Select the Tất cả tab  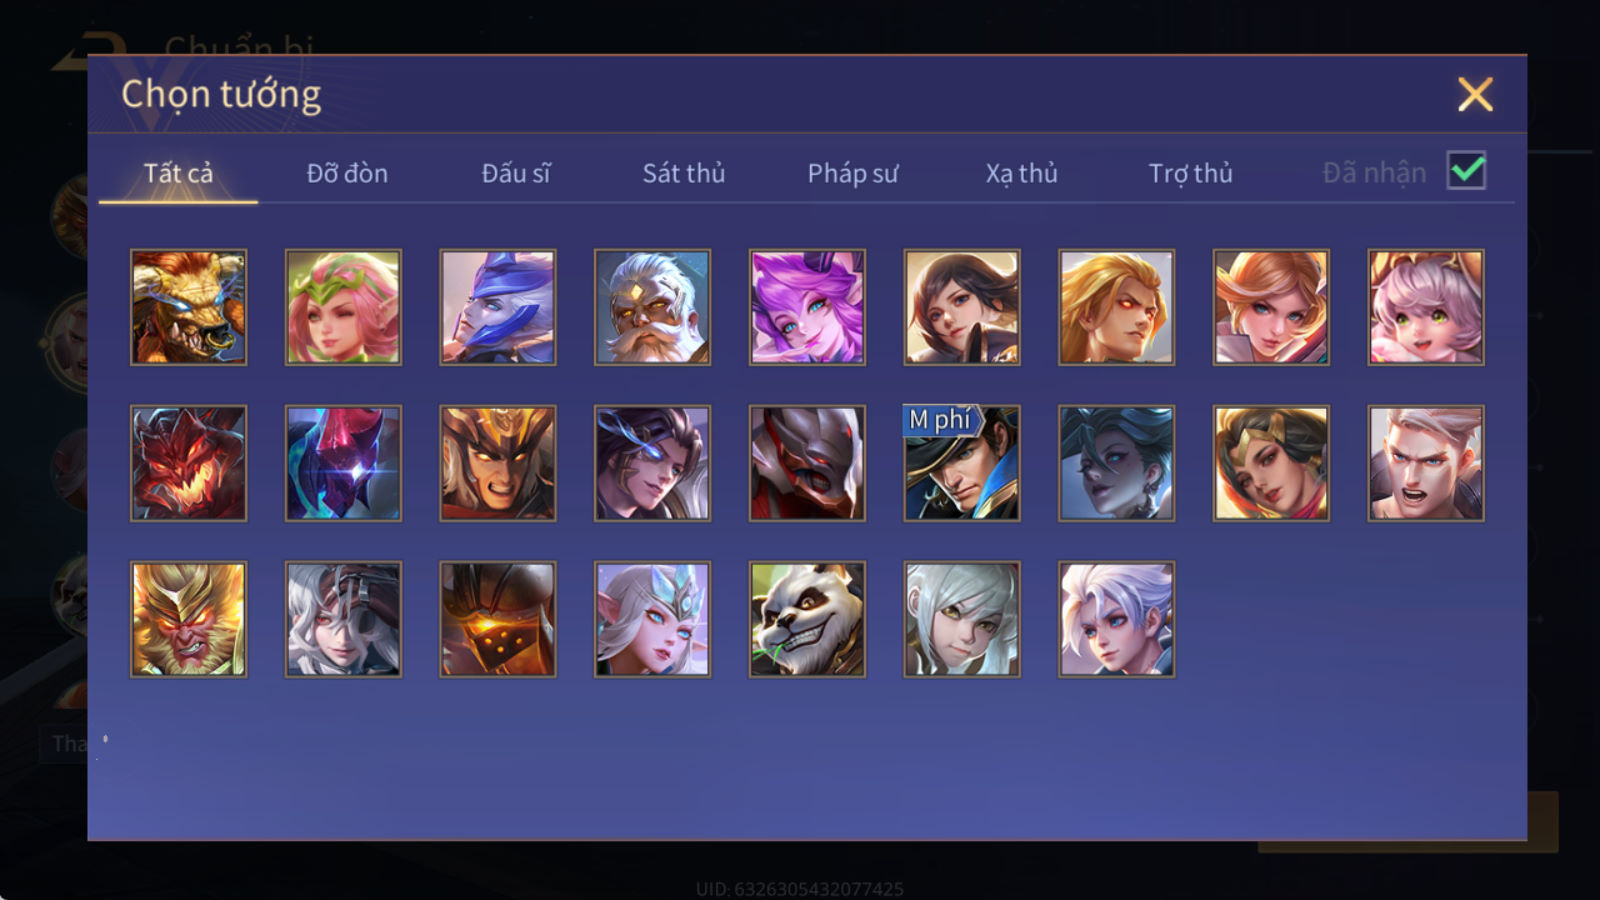pos(178,173)
